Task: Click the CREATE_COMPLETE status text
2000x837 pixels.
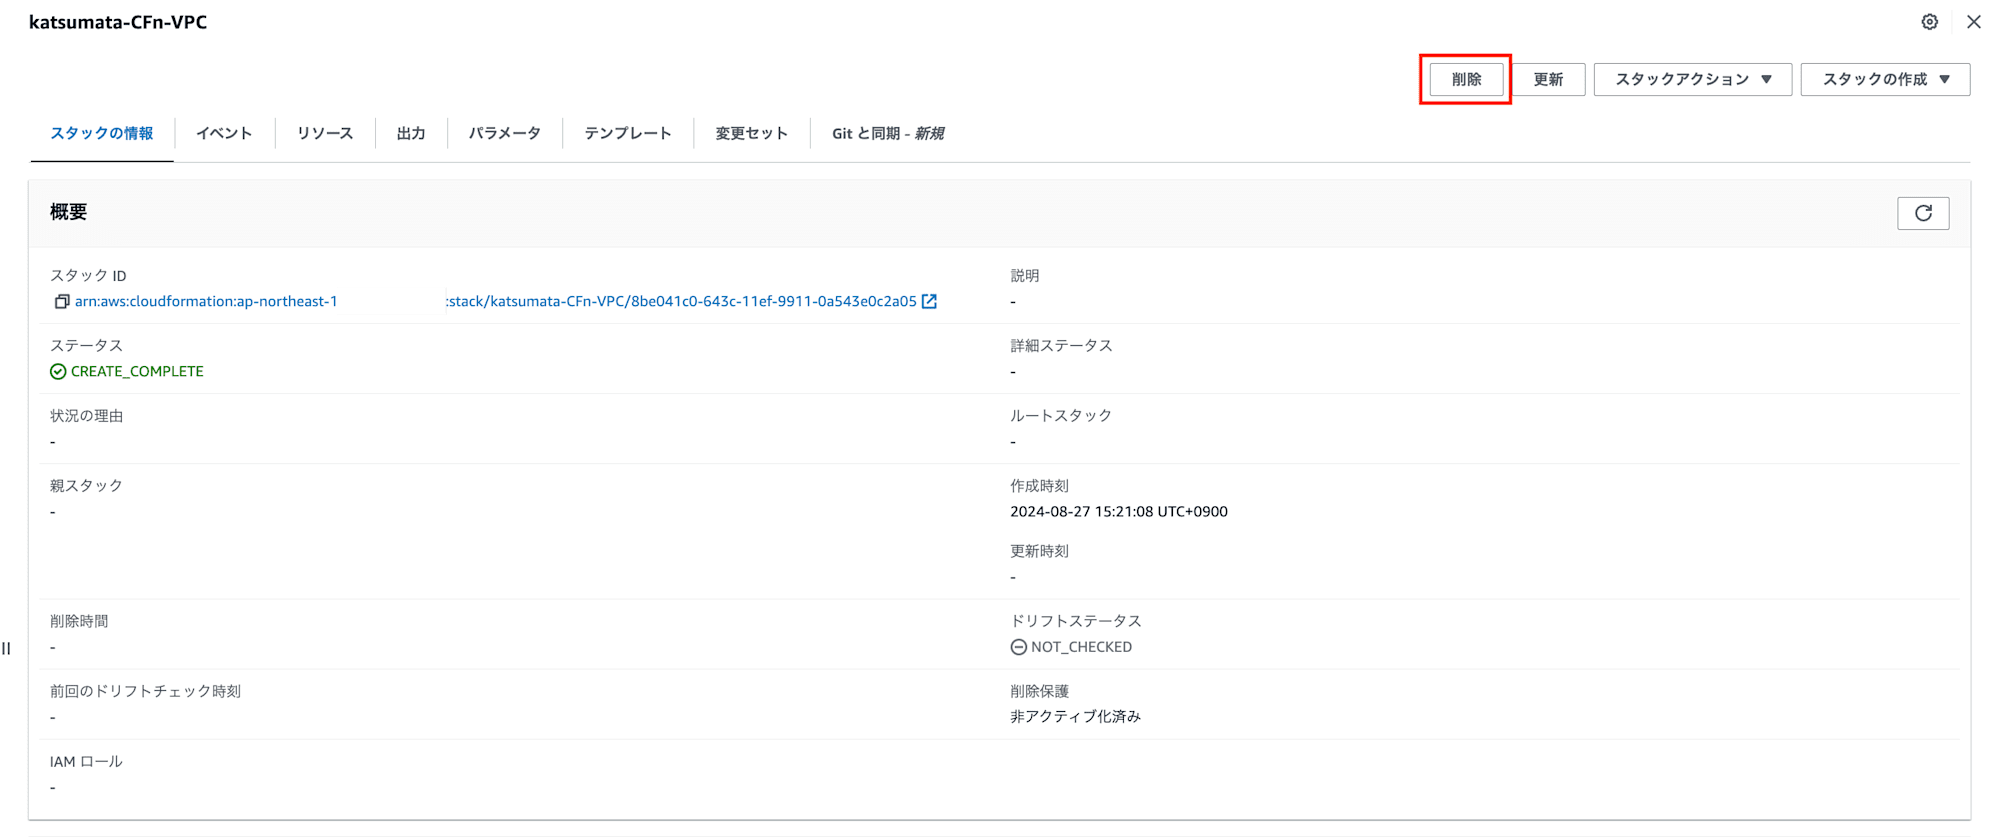Action: pos(137,371)
